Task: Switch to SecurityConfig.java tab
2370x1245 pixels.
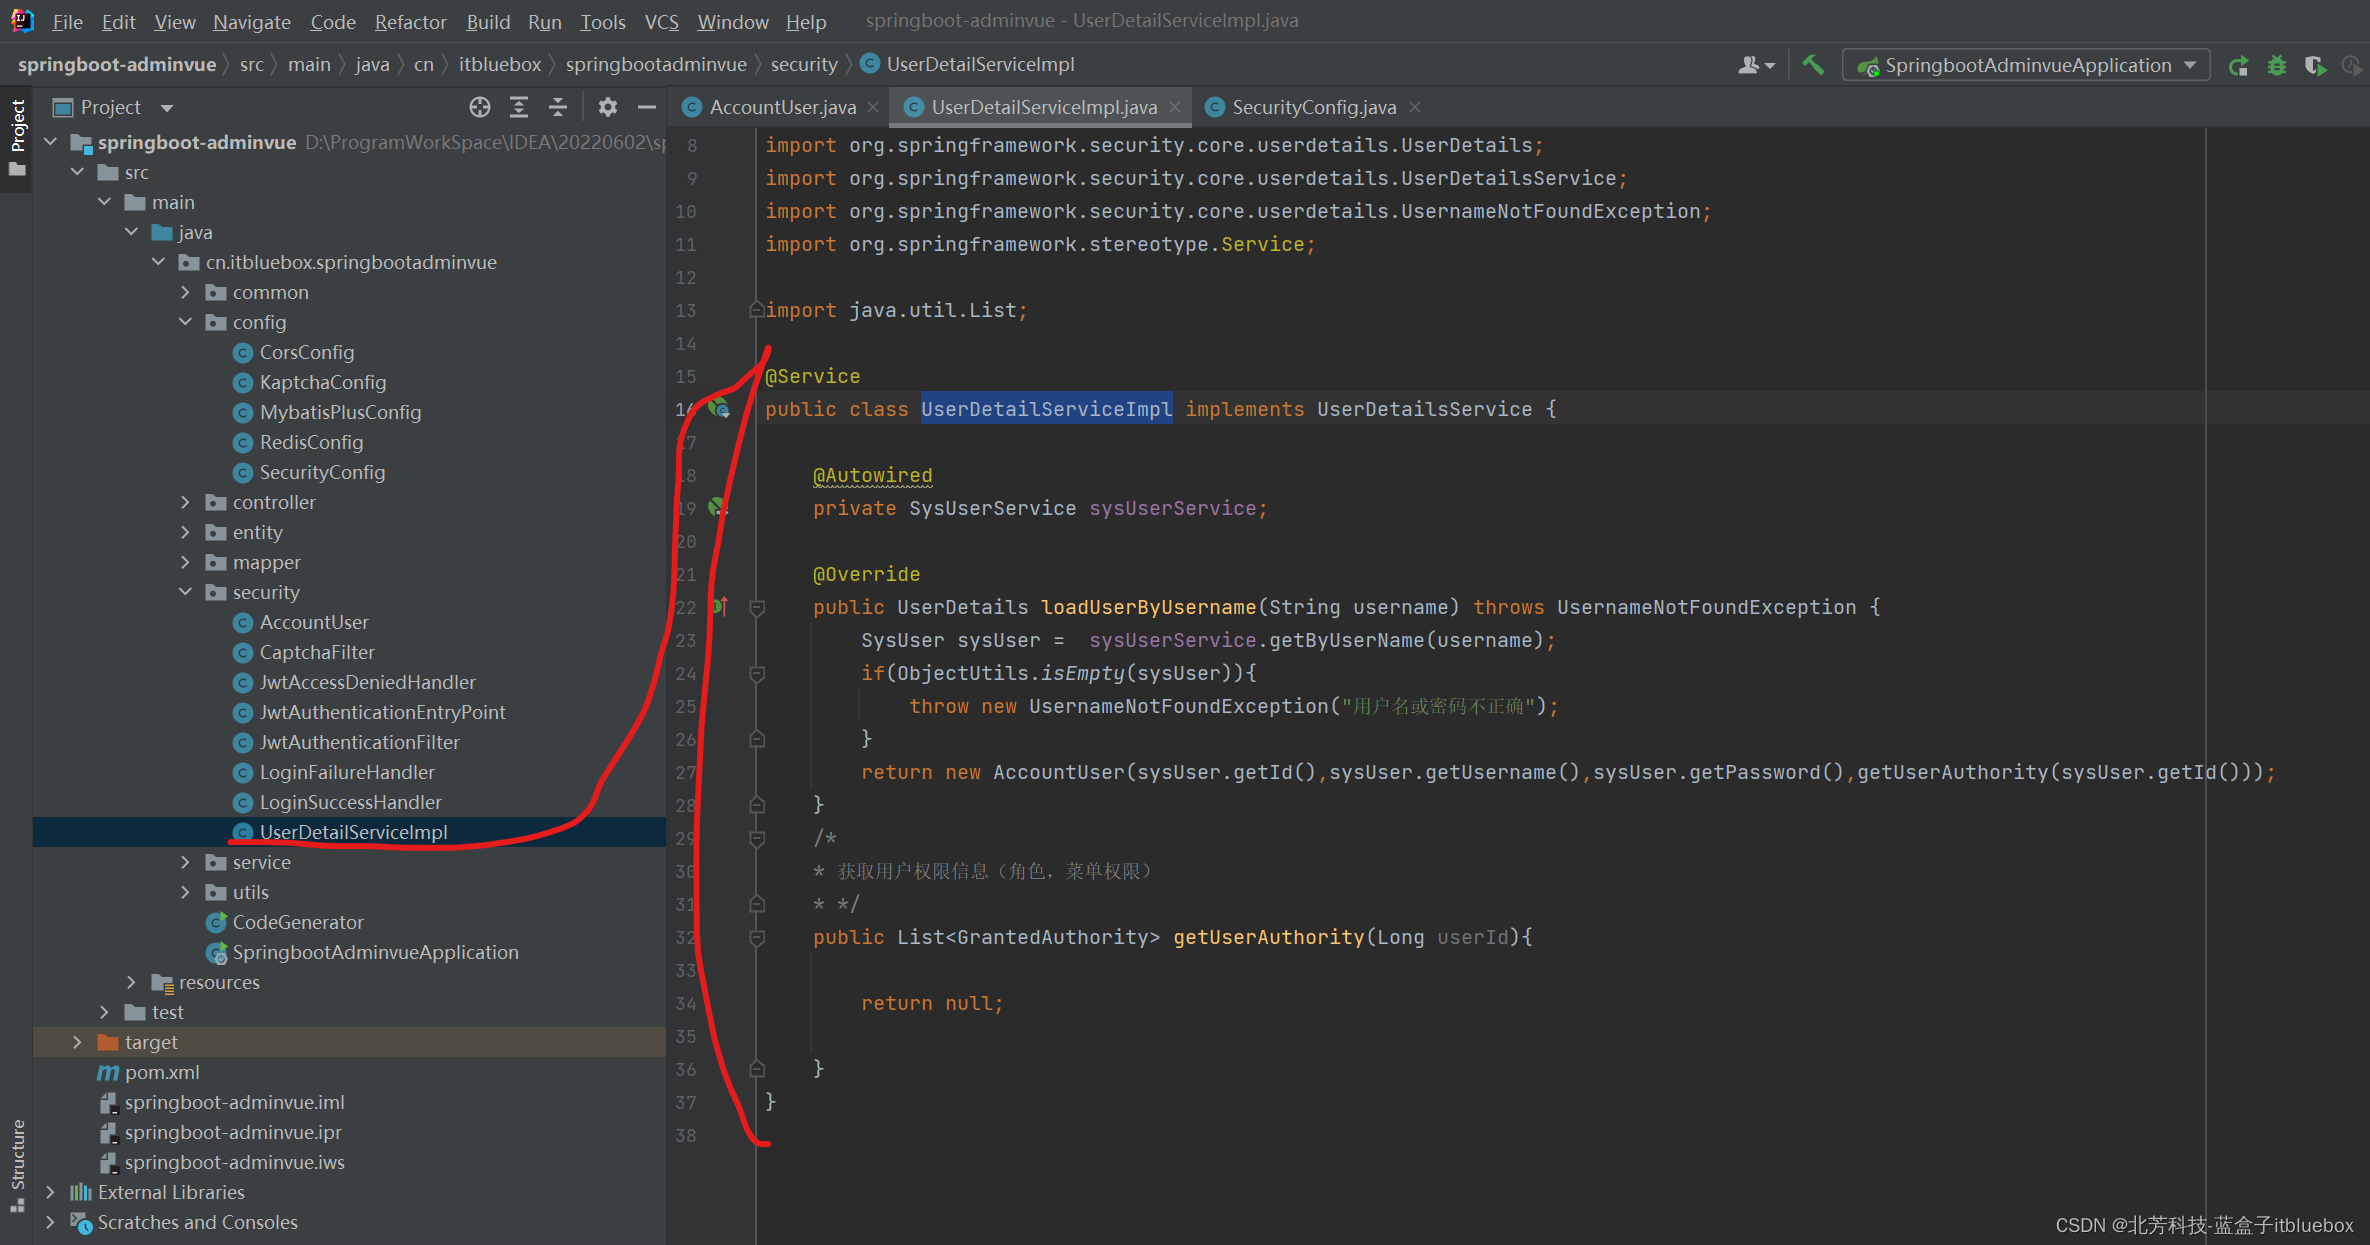Action: click(1313, 107)
